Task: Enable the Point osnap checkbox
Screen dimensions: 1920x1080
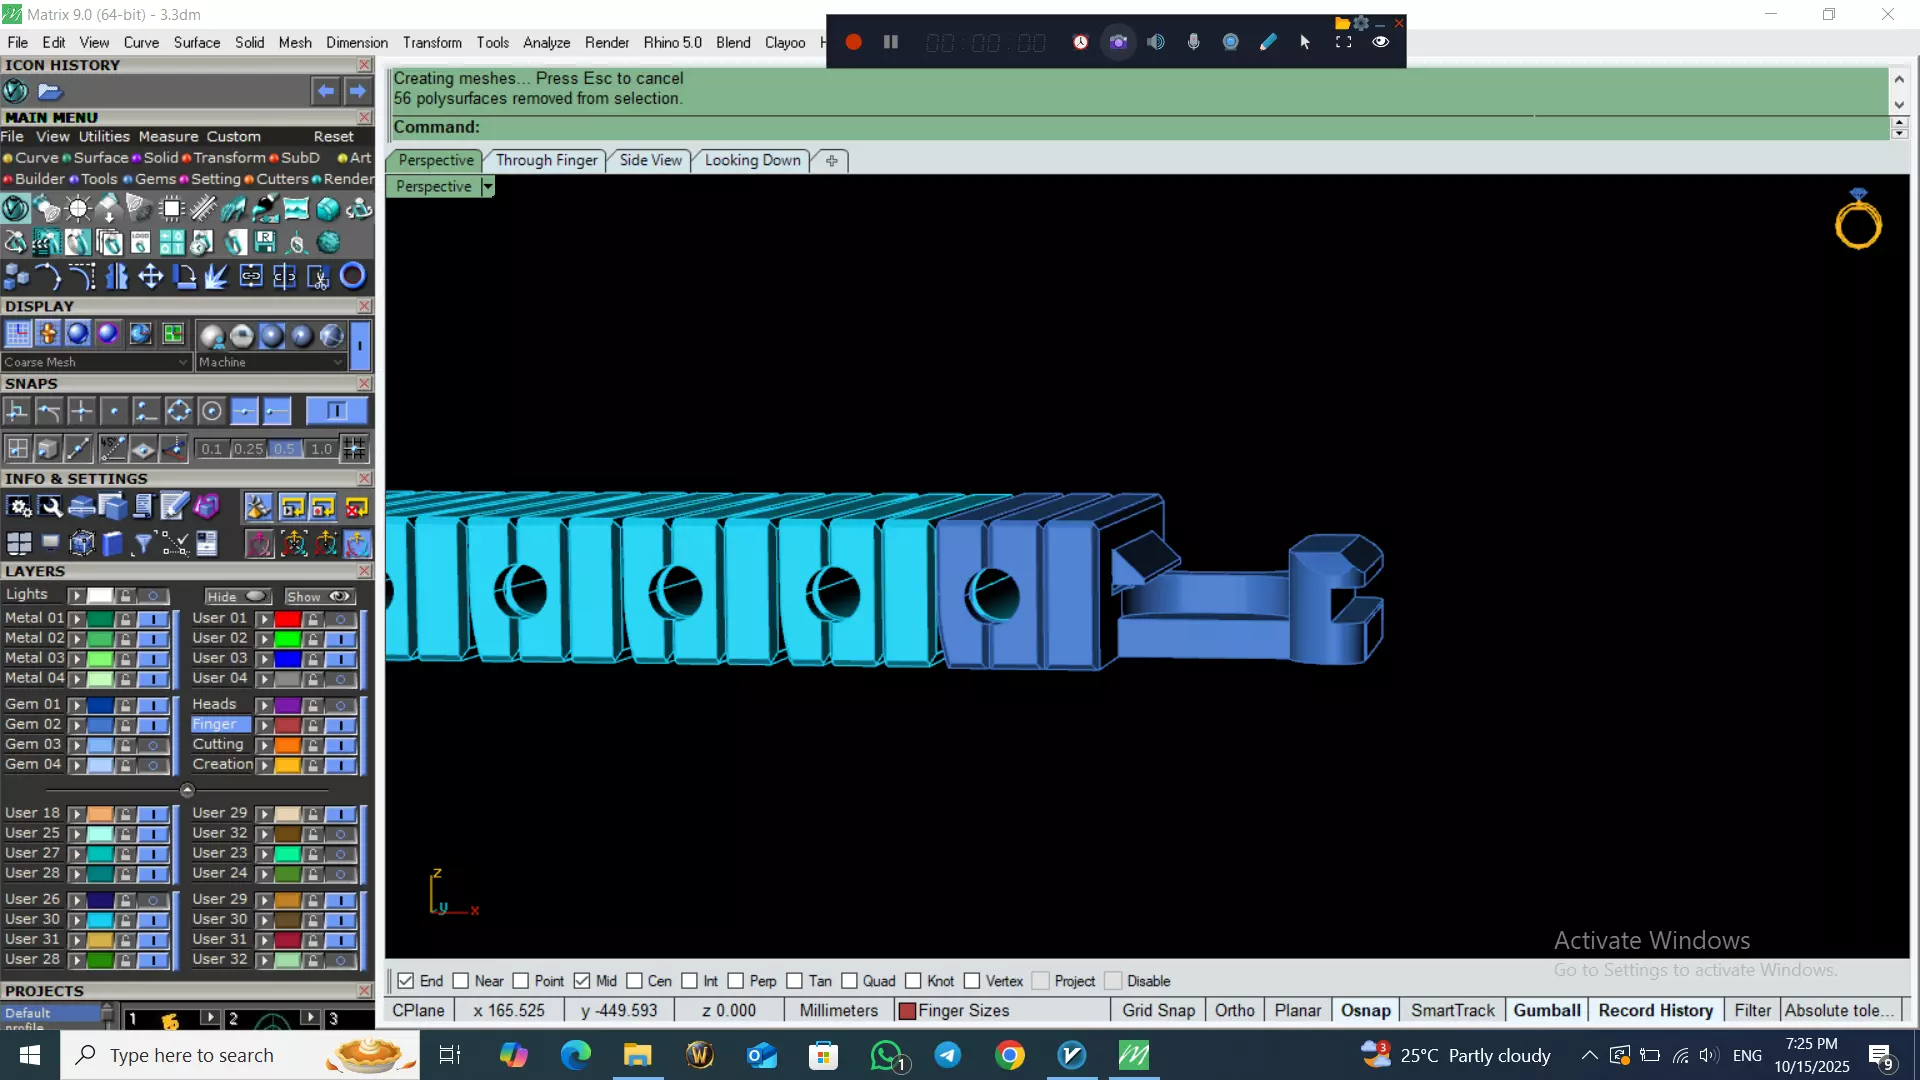Action: click(x=520, y=981)
